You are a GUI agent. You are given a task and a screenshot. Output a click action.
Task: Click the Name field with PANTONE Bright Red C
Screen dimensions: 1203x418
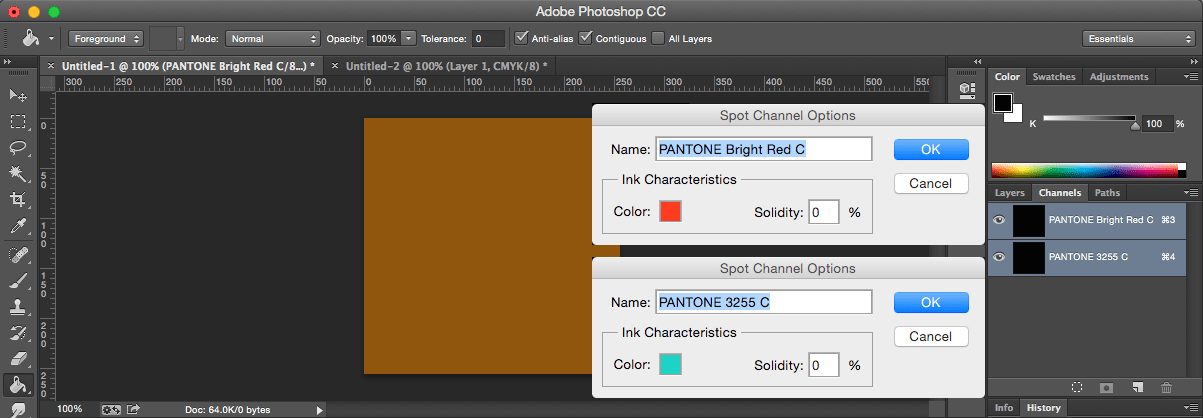[763, 149]
